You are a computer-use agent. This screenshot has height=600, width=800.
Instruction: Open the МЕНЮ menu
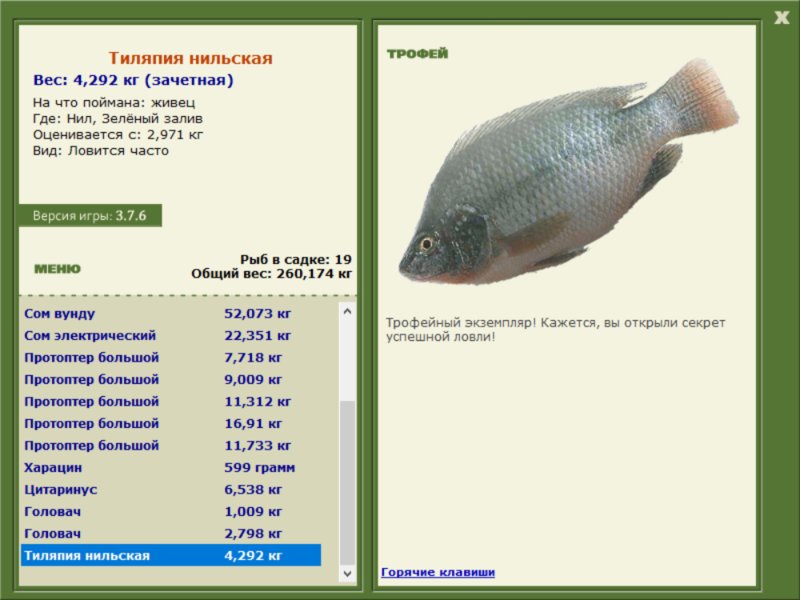pos(57,269)
